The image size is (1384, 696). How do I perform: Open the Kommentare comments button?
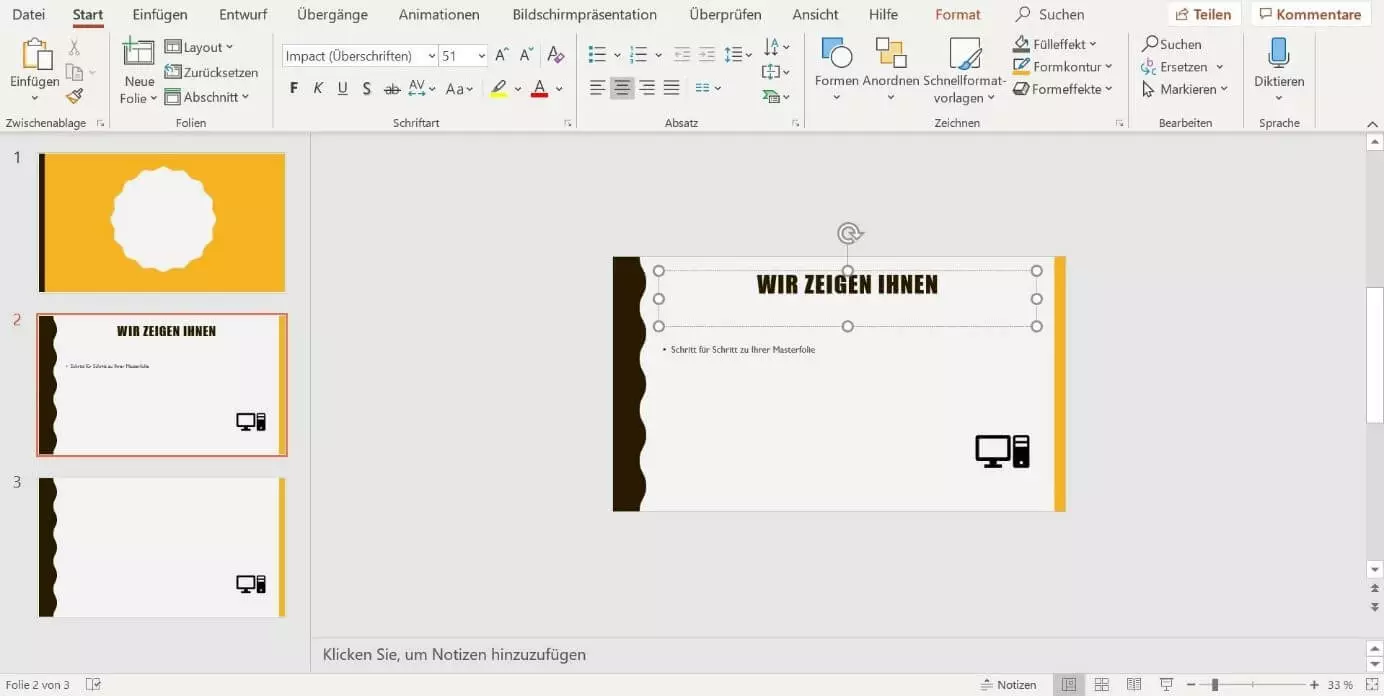(1310, 15)
